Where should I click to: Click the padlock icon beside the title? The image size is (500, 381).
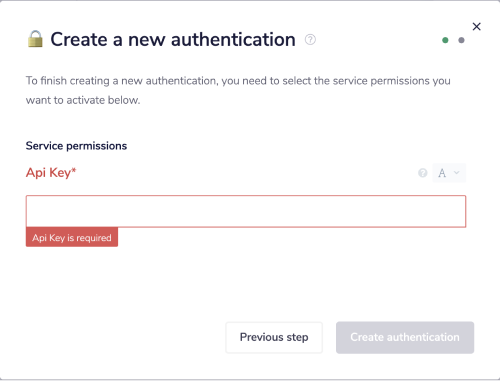[x=35, y=39]
